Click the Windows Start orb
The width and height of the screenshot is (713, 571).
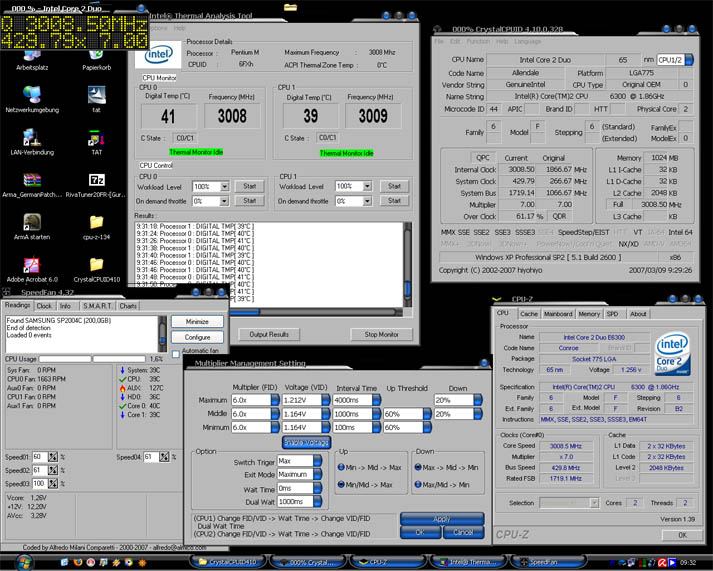coord(25,562)
